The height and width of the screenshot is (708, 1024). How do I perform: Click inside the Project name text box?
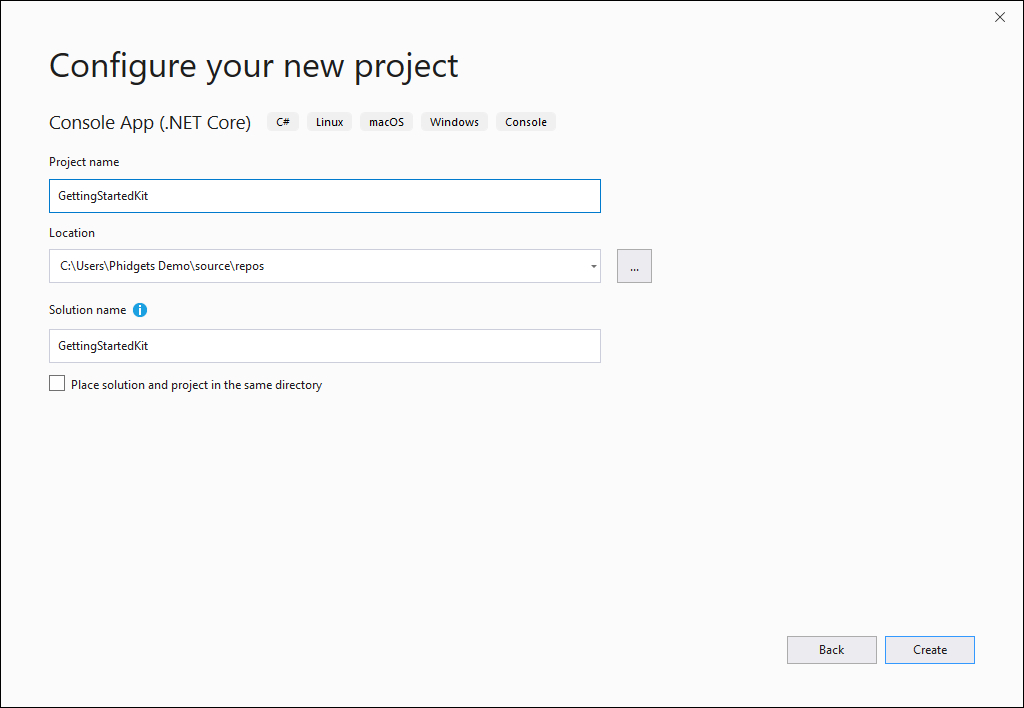[x=324, y=196]
